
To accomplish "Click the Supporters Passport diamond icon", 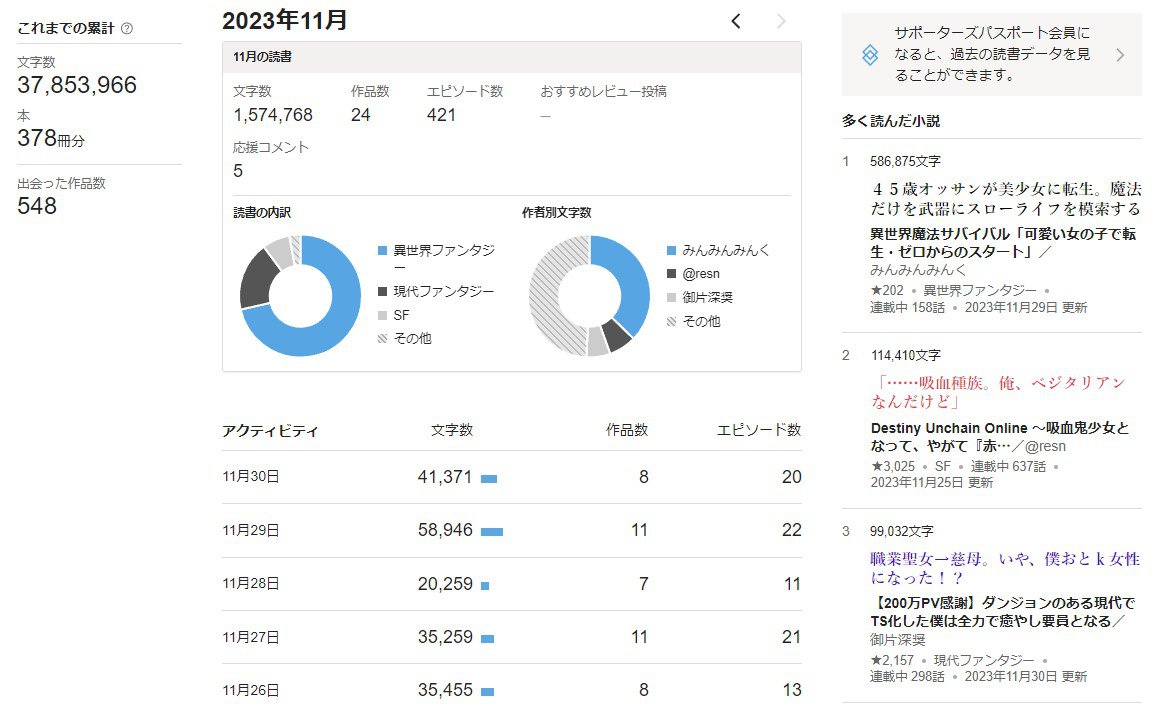I will (x=870, y=55).
